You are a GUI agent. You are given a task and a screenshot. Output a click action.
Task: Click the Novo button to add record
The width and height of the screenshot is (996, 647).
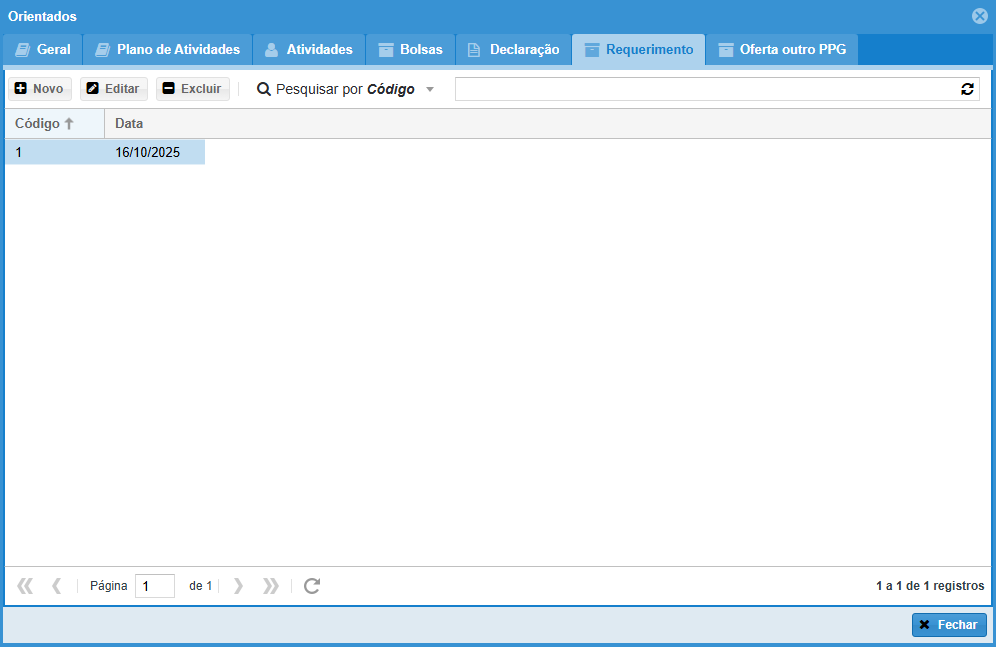(40, 89)
